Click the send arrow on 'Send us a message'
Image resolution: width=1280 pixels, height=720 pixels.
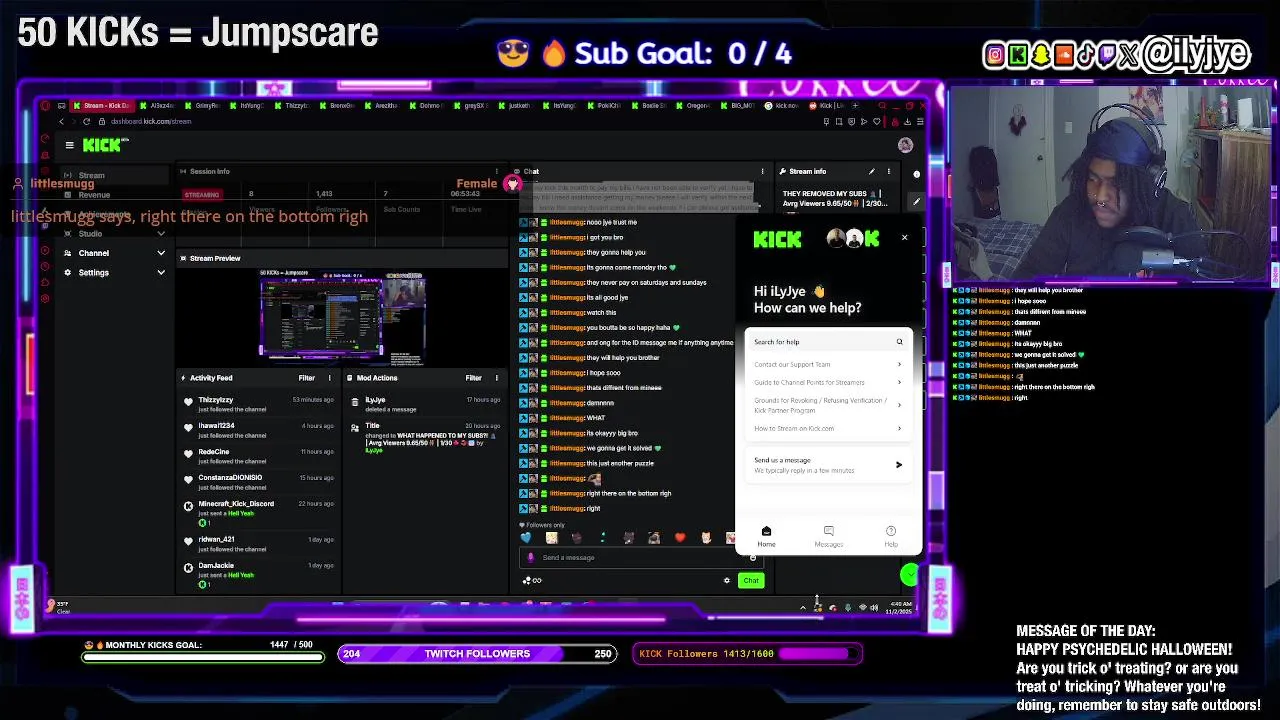click(898, 465)
